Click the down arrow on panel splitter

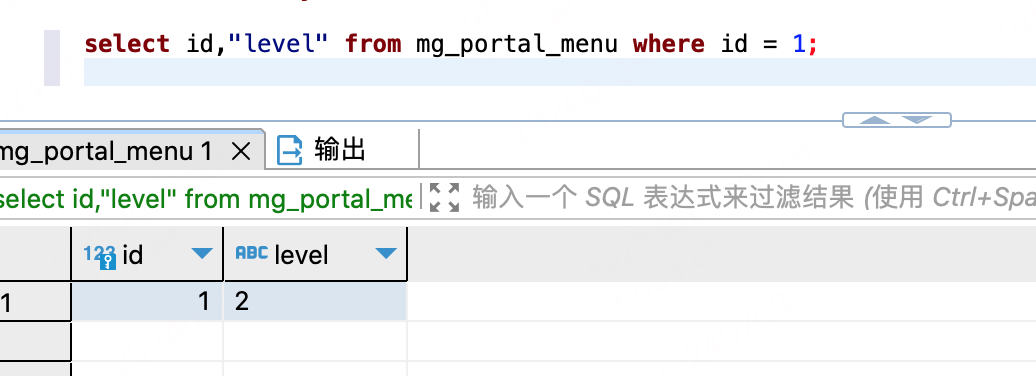[x=916, y=120]
